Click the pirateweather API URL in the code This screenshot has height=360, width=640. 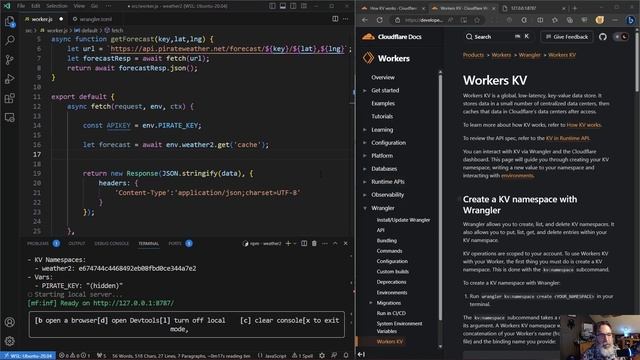pos(228,49)
